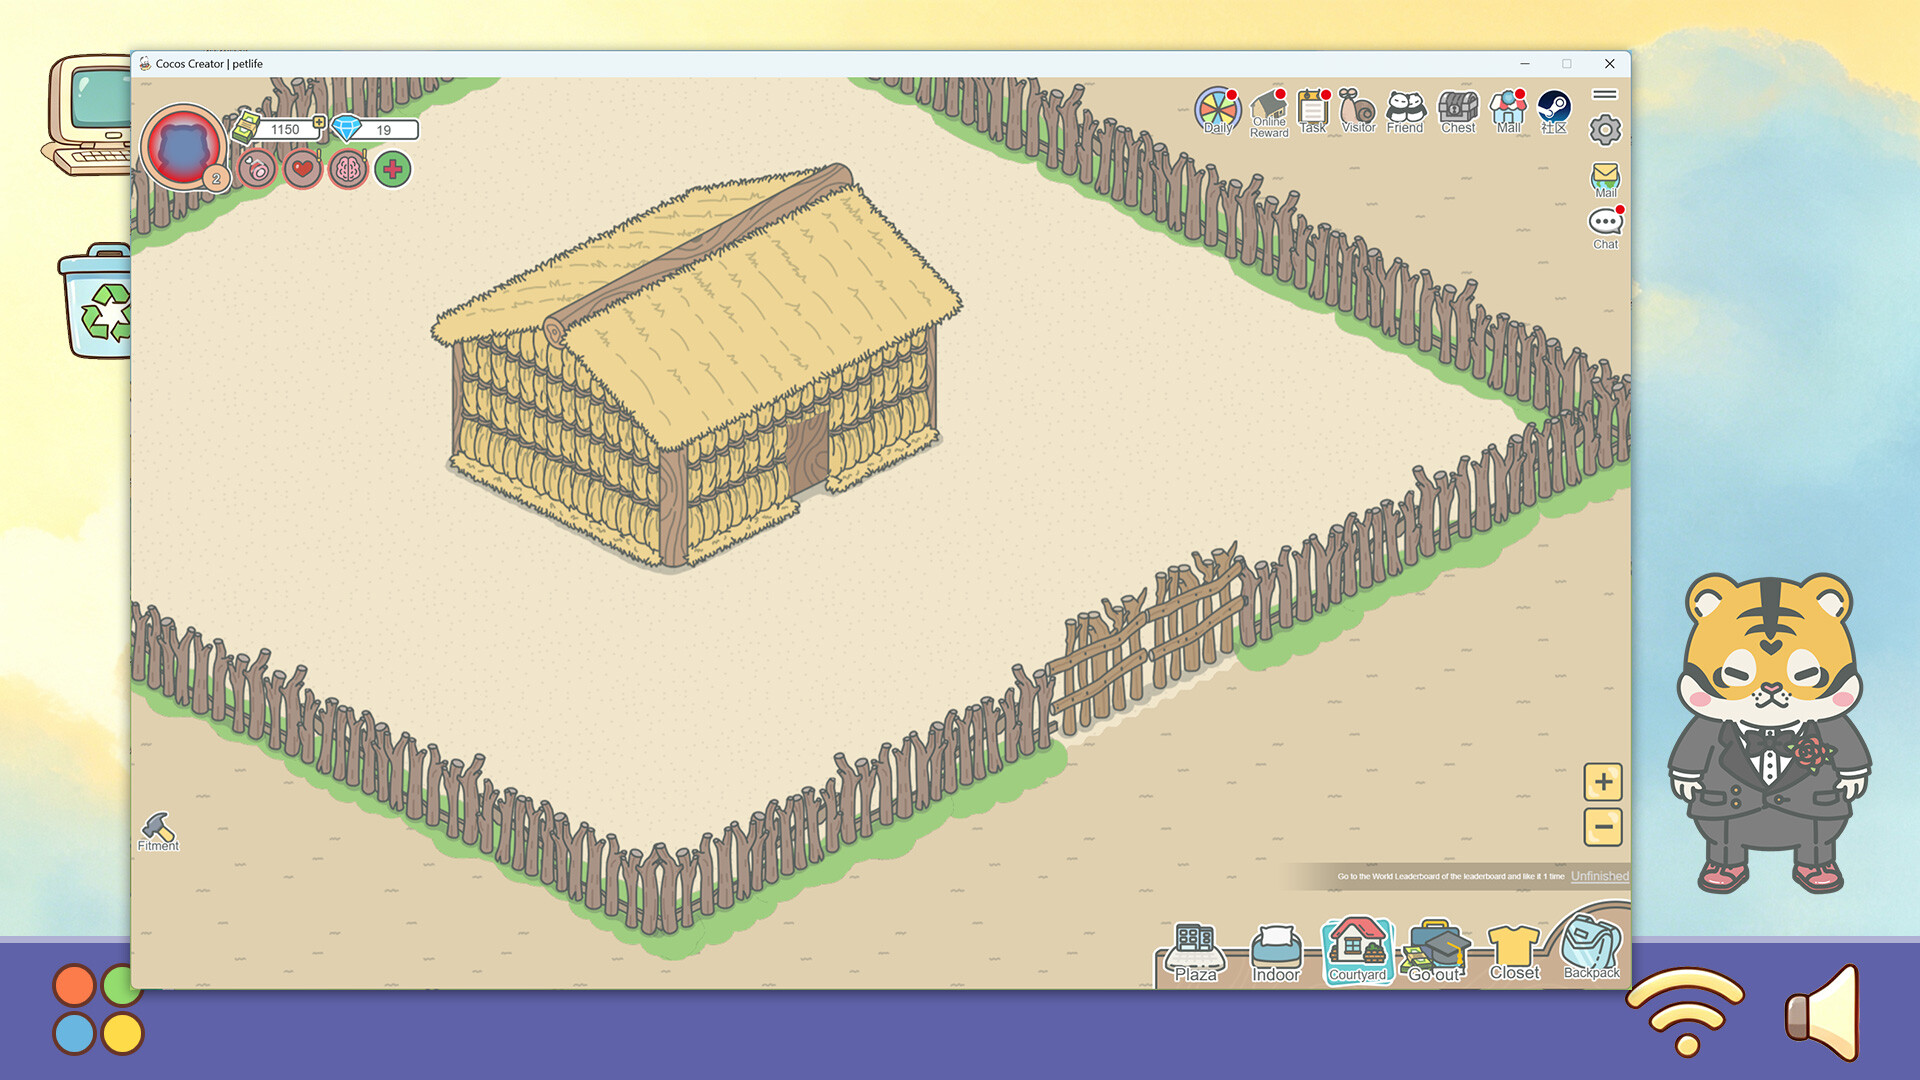1920x1080 pixels.
Task: Click the green plus status button
Action: coord(393,170)
